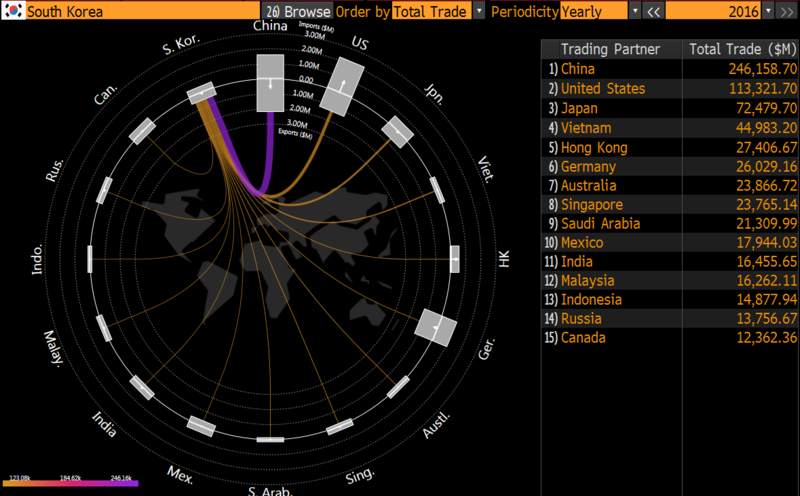The image size is (800, 496).
Task: Click the US label on the chart
Action: click(359, 43)
